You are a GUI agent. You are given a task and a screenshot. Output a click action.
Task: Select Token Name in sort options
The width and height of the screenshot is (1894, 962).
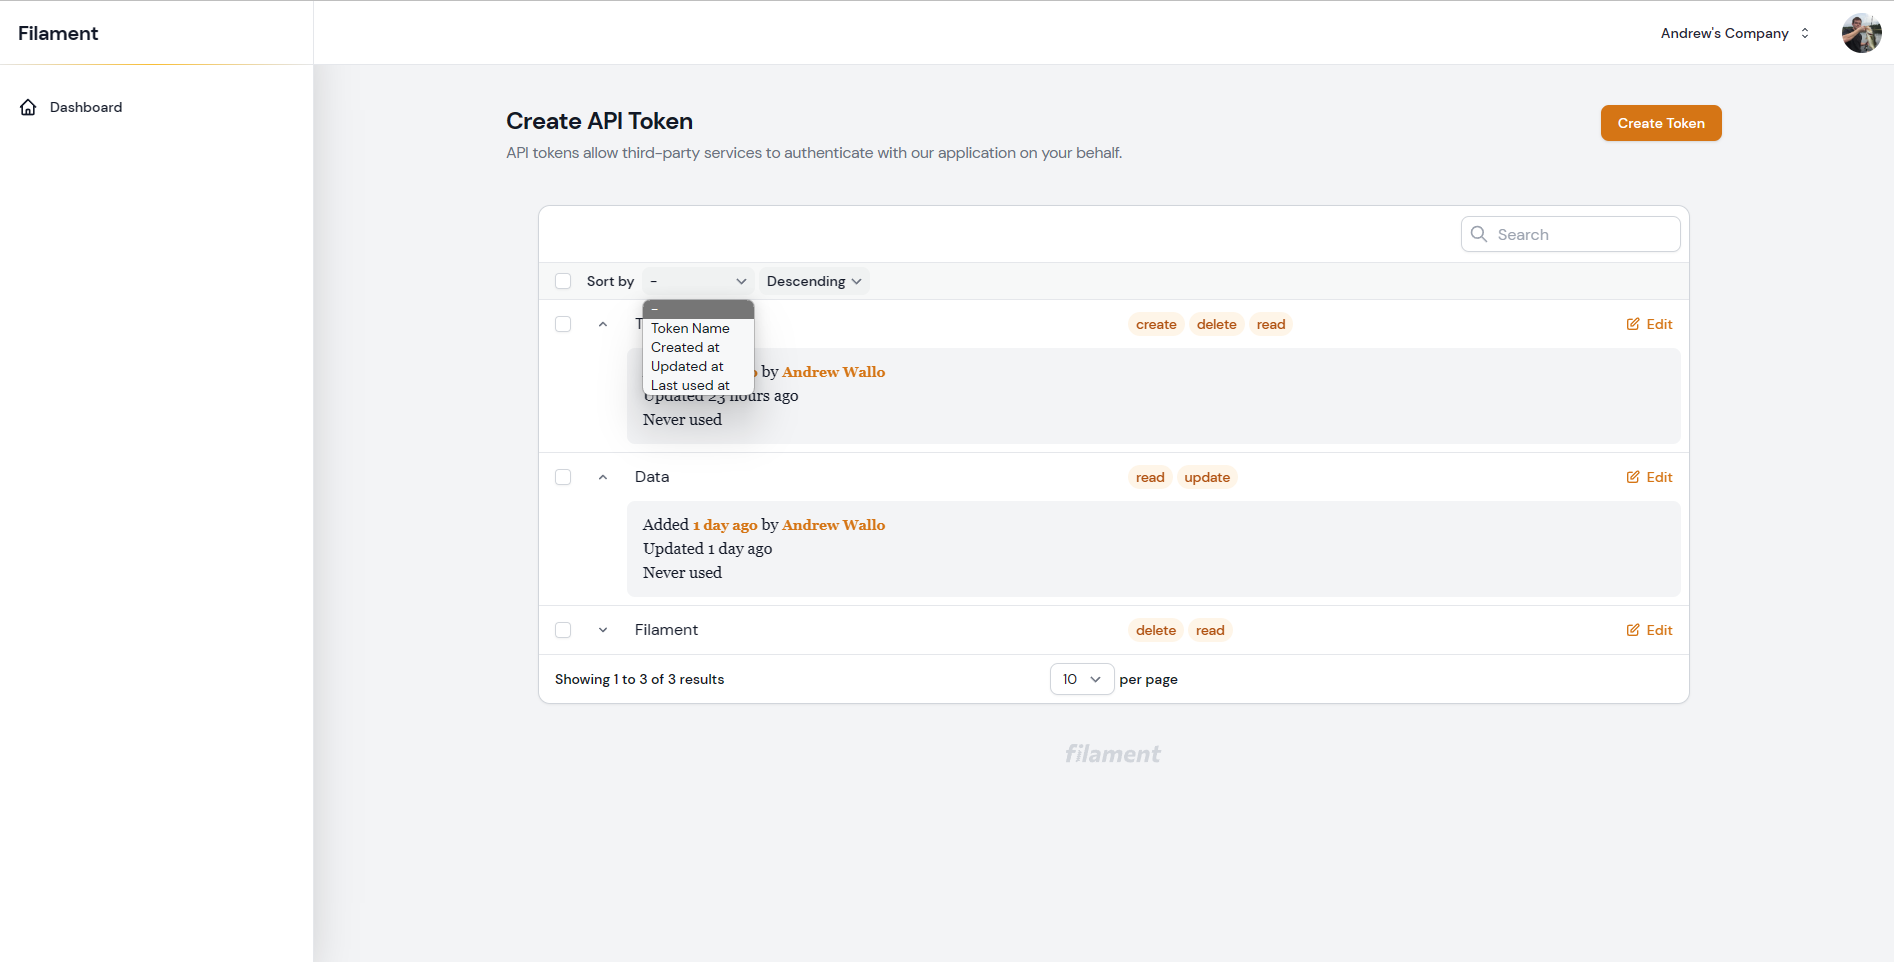click(690, 328)
